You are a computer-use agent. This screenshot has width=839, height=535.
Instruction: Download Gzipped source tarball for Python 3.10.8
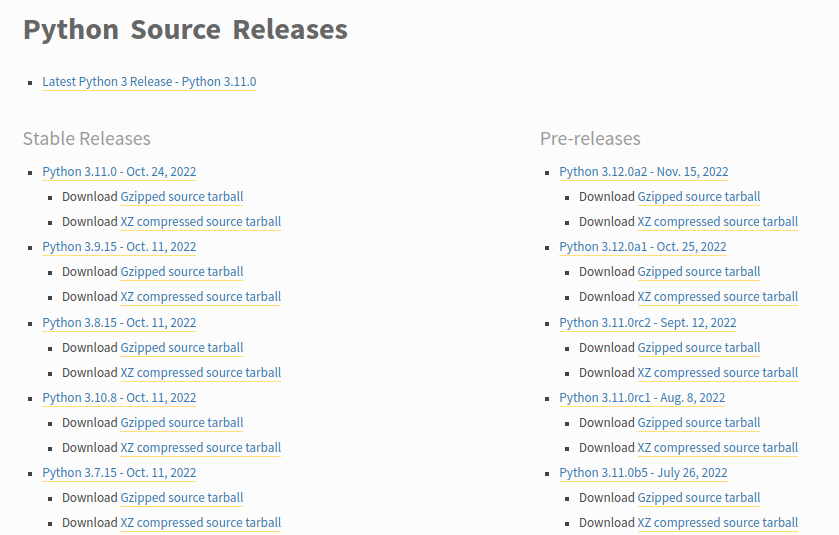click(x=182, y=423)
